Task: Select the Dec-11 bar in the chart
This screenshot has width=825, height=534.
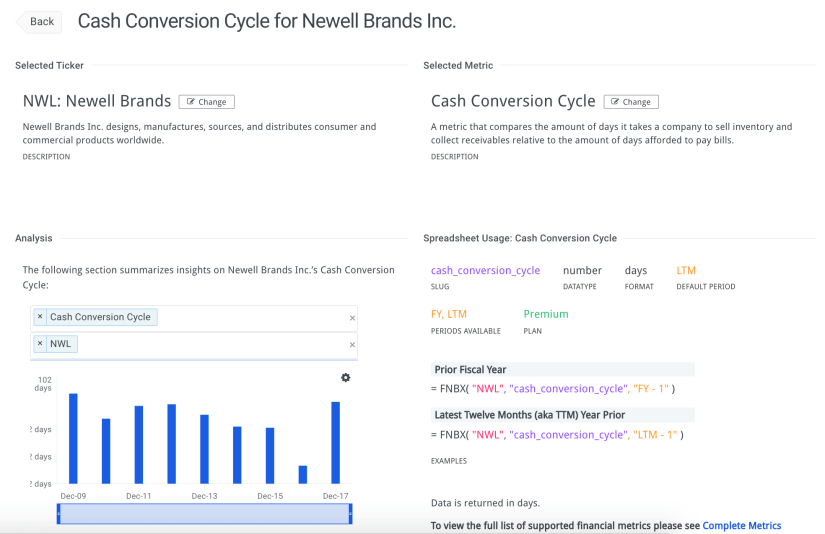Action: 139,445
